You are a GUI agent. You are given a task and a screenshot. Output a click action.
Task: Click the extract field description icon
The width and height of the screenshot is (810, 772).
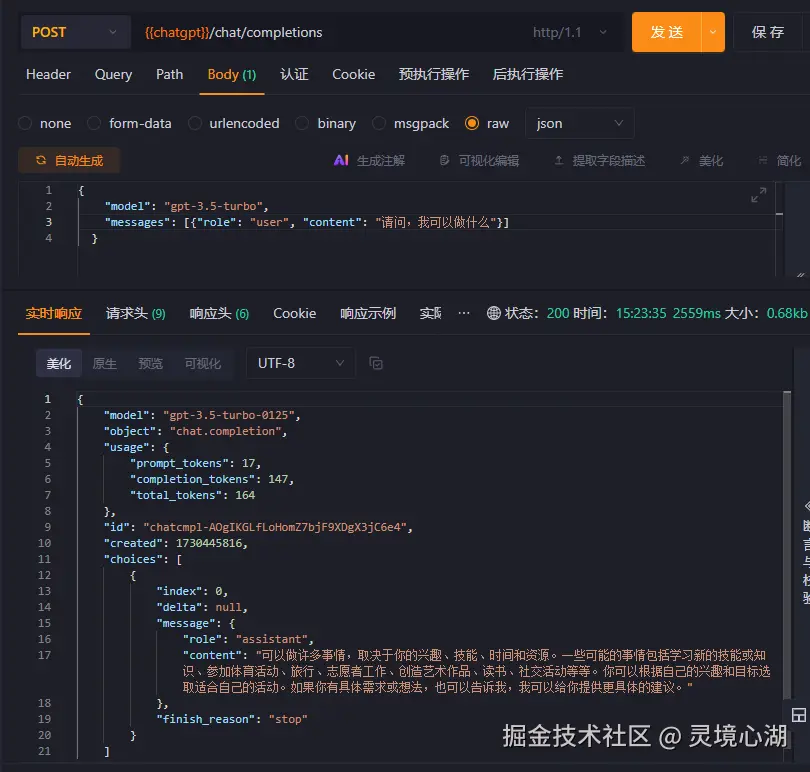[x=559, y=161]
